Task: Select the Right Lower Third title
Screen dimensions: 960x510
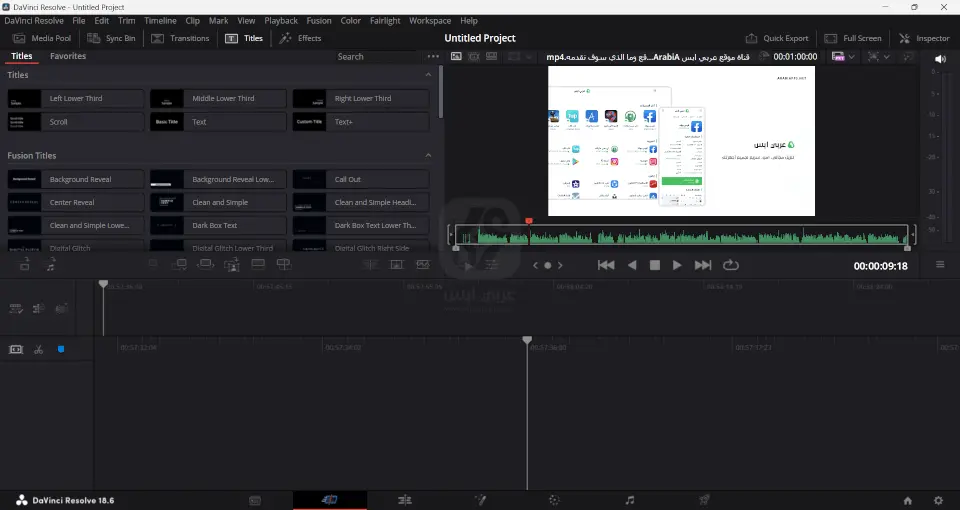Action: 361,99
